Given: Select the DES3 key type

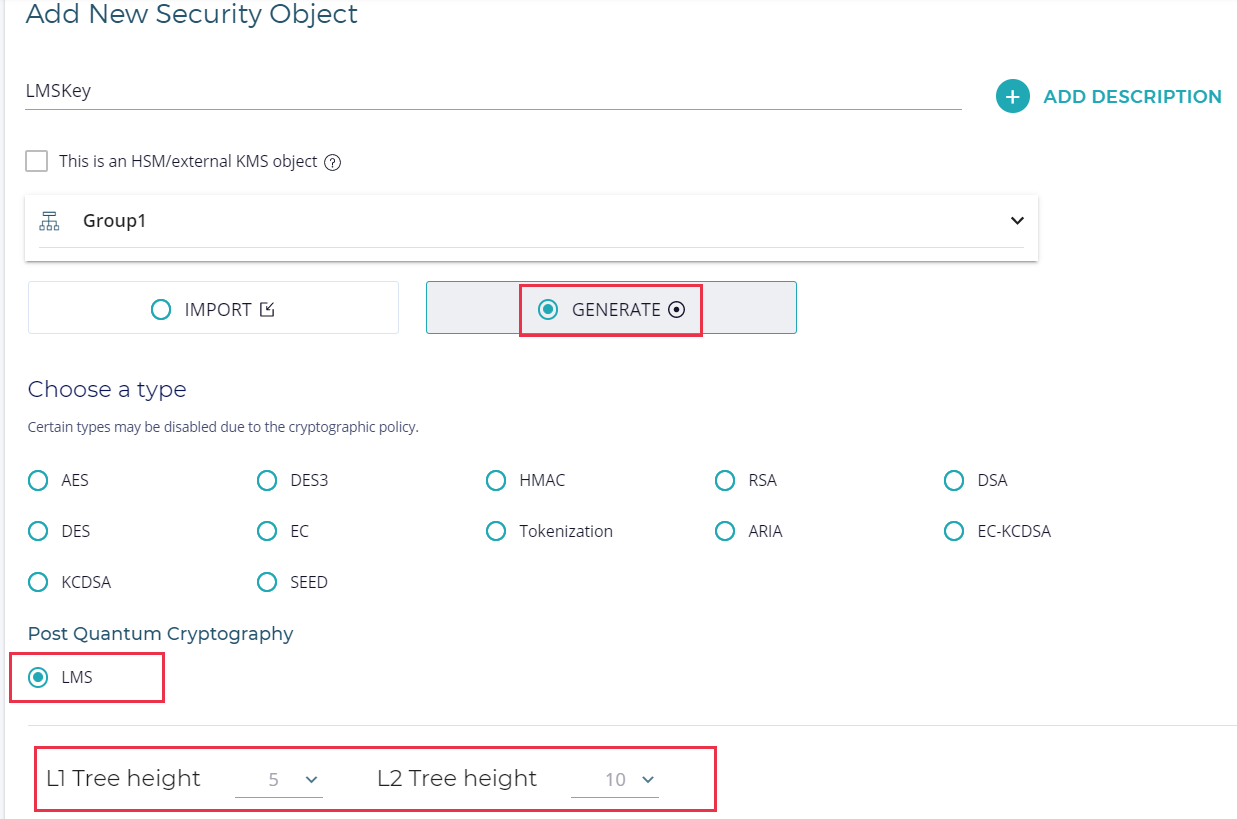Looking at the screenshot, I should 267,481.
